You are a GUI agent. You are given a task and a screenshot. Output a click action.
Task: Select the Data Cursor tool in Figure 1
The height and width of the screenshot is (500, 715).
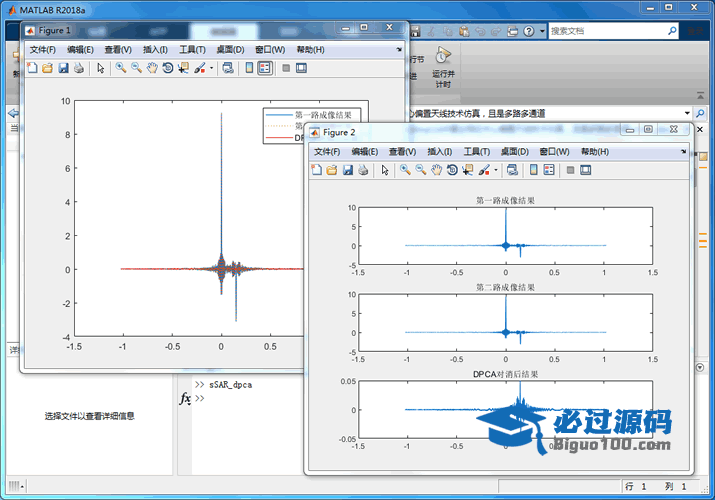pos(183,68)
